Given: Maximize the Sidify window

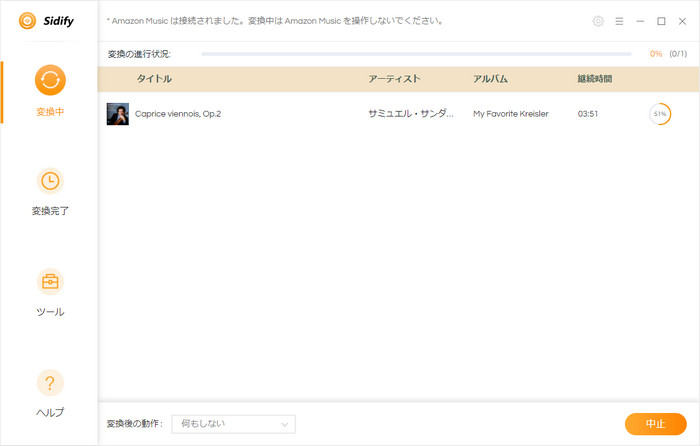Looking at the screenshot, I should pos(661,21).
